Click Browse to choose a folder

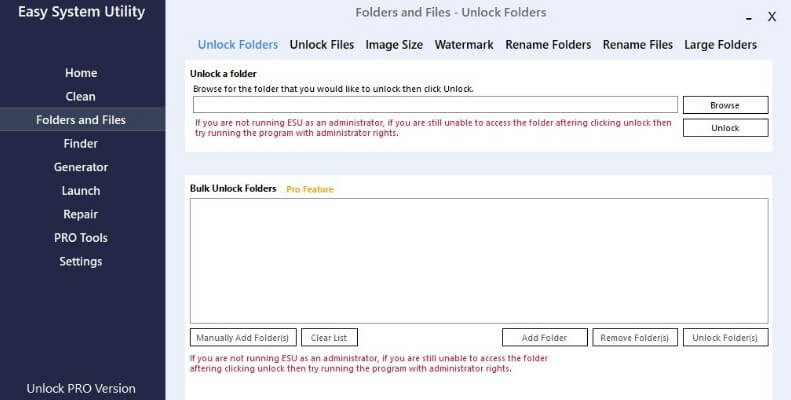tap(725, 105)
